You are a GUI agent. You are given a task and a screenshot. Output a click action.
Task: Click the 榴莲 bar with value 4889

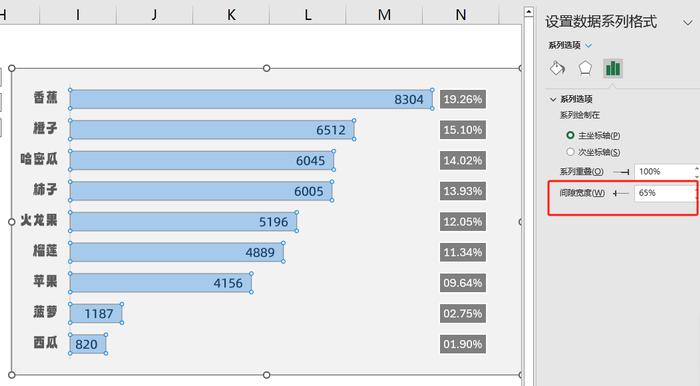tap(177, 253)
